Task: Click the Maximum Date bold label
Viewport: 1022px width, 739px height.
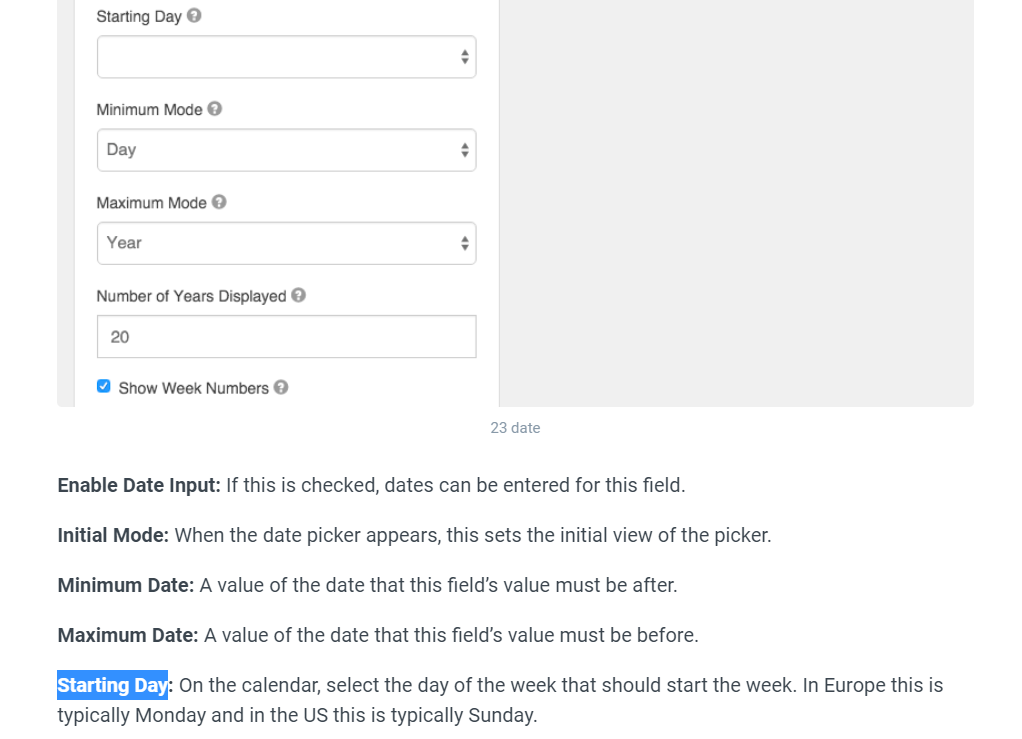Action: click(x=129, y=635)
